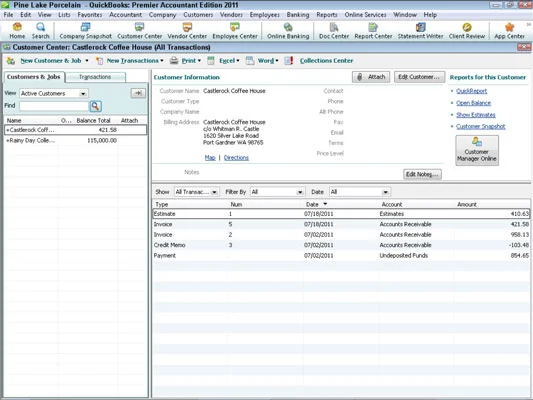Viewport: 533px width, 400px height.
Task: Click the New Transactions icon
Action: tap(99, 61)
